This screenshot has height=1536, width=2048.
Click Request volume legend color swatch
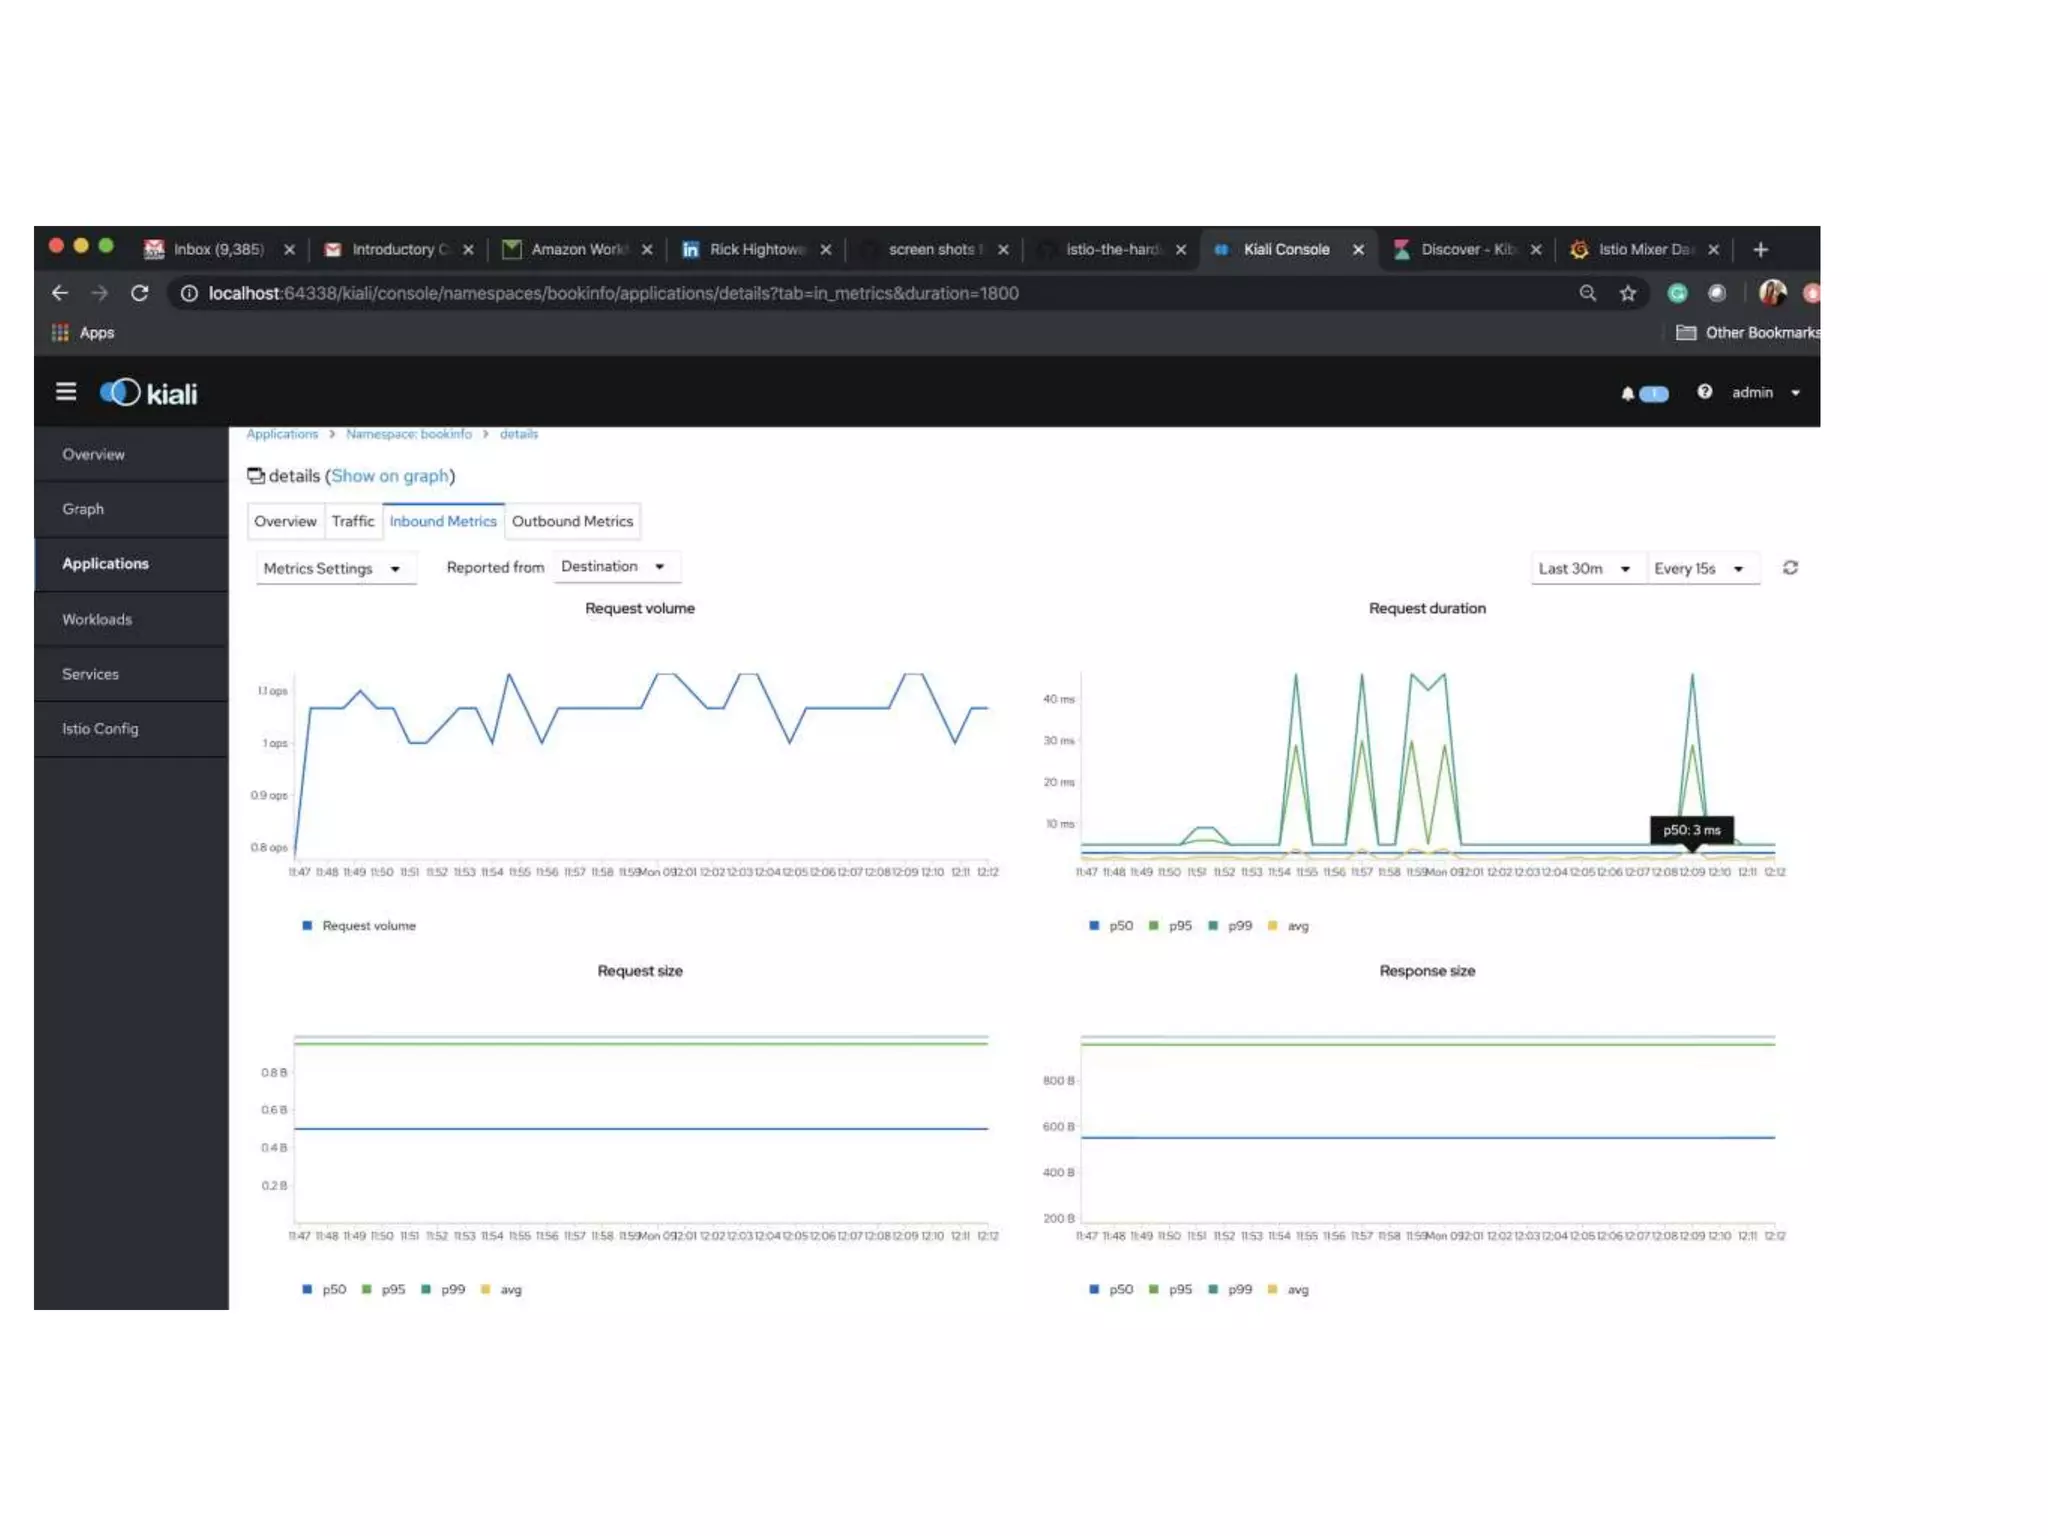pos(307,926)
